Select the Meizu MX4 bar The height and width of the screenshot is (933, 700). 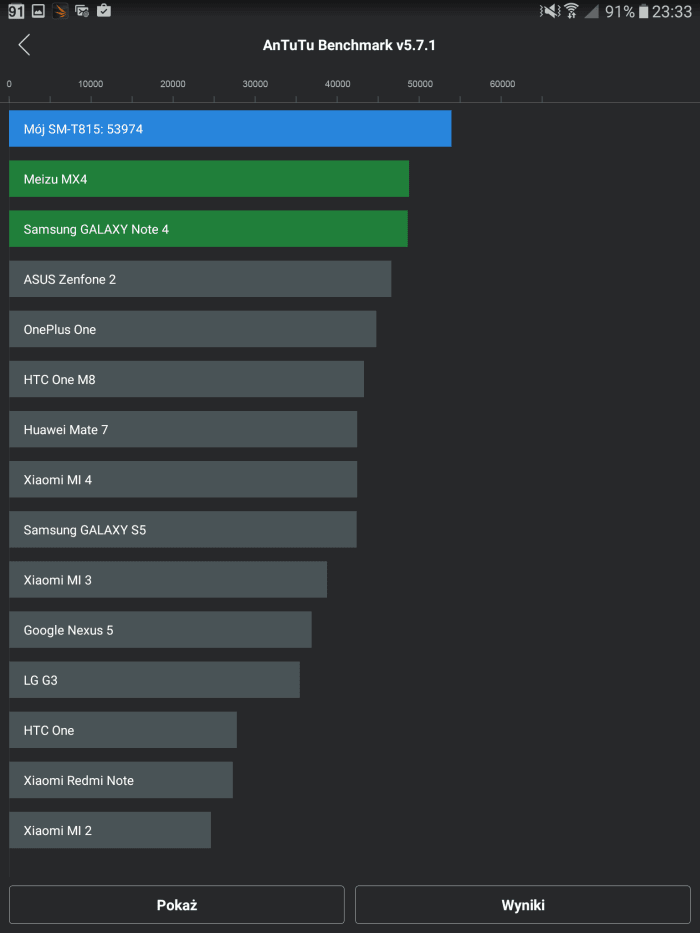209,179
